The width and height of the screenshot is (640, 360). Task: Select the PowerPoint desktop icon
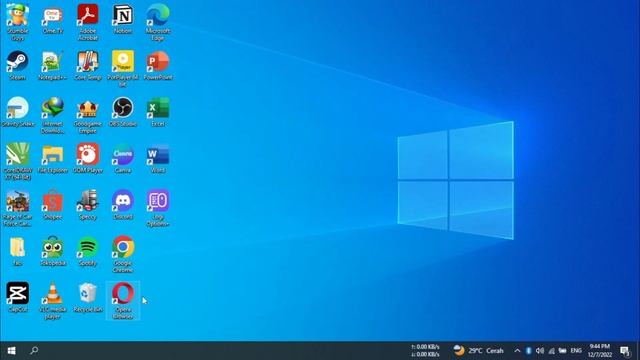pyautogui.click(x=158, y=65)
